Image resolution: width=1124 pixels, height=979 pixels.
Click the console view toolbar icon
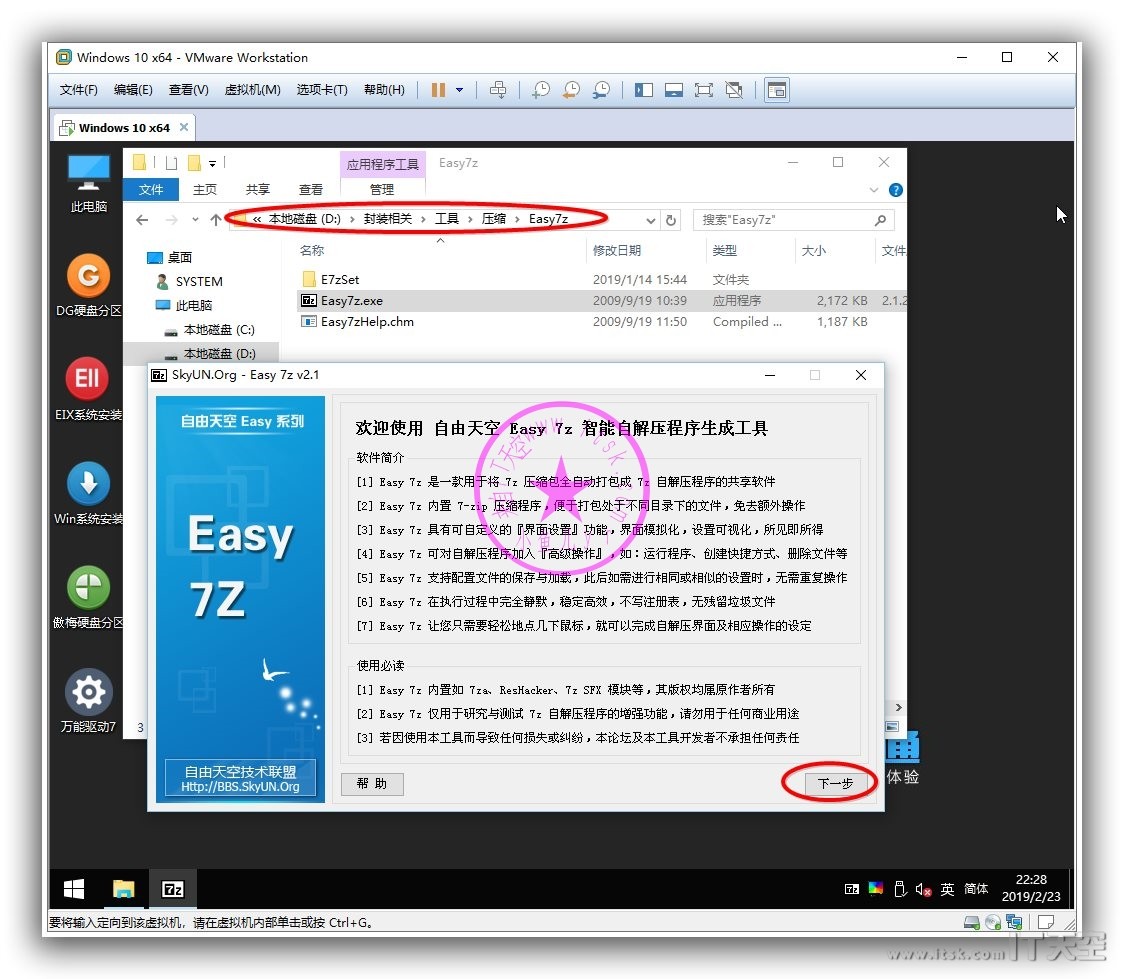(777, 90)
